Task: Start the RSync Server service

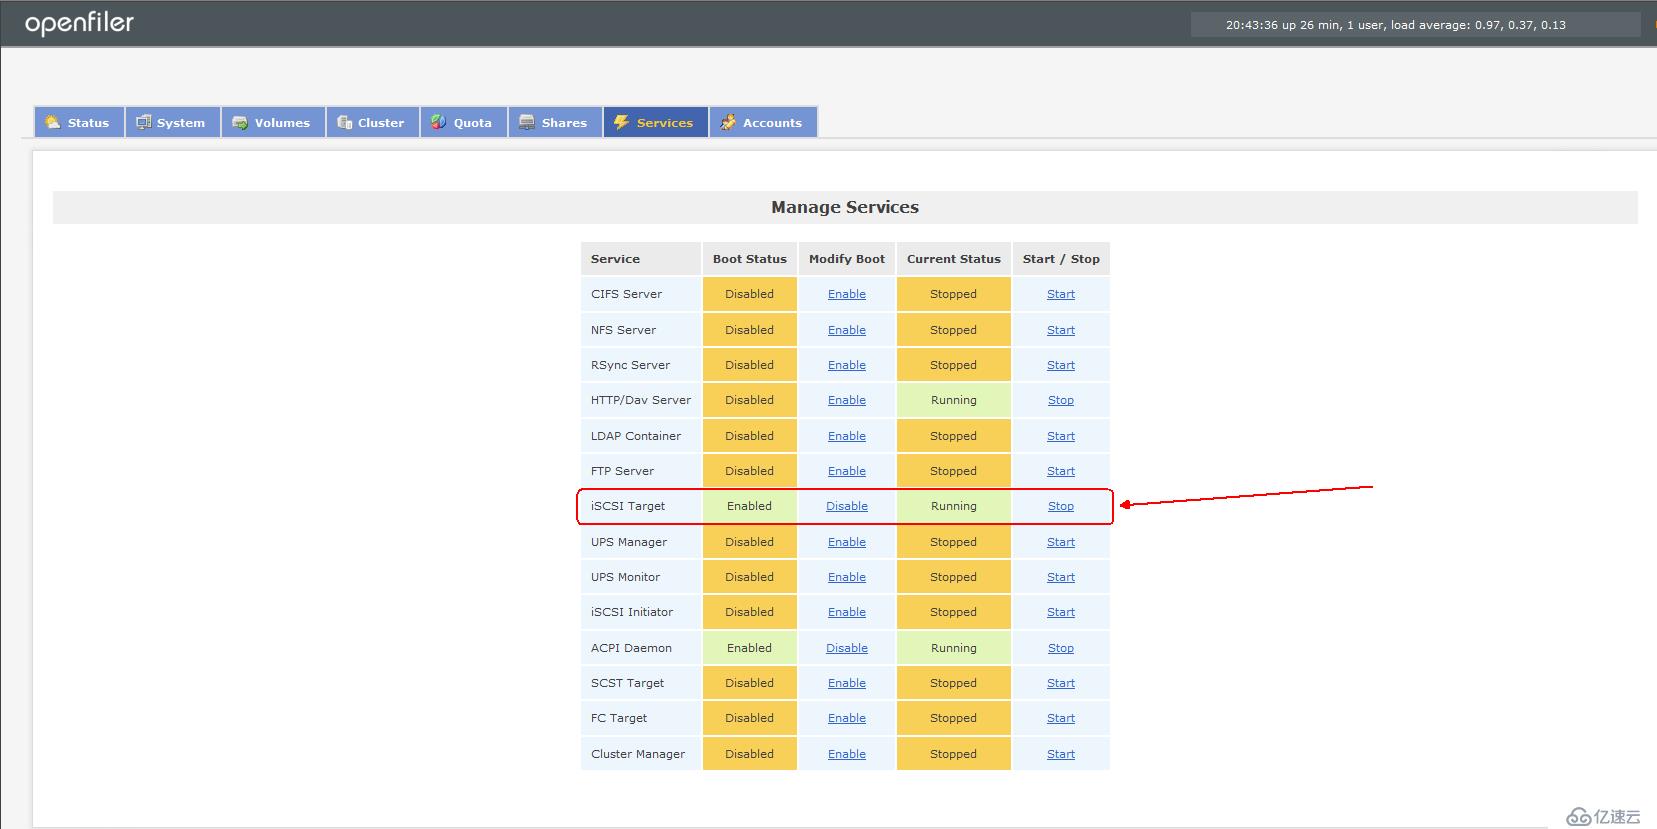Action: pyautogui.click(x=1061, y=365)
